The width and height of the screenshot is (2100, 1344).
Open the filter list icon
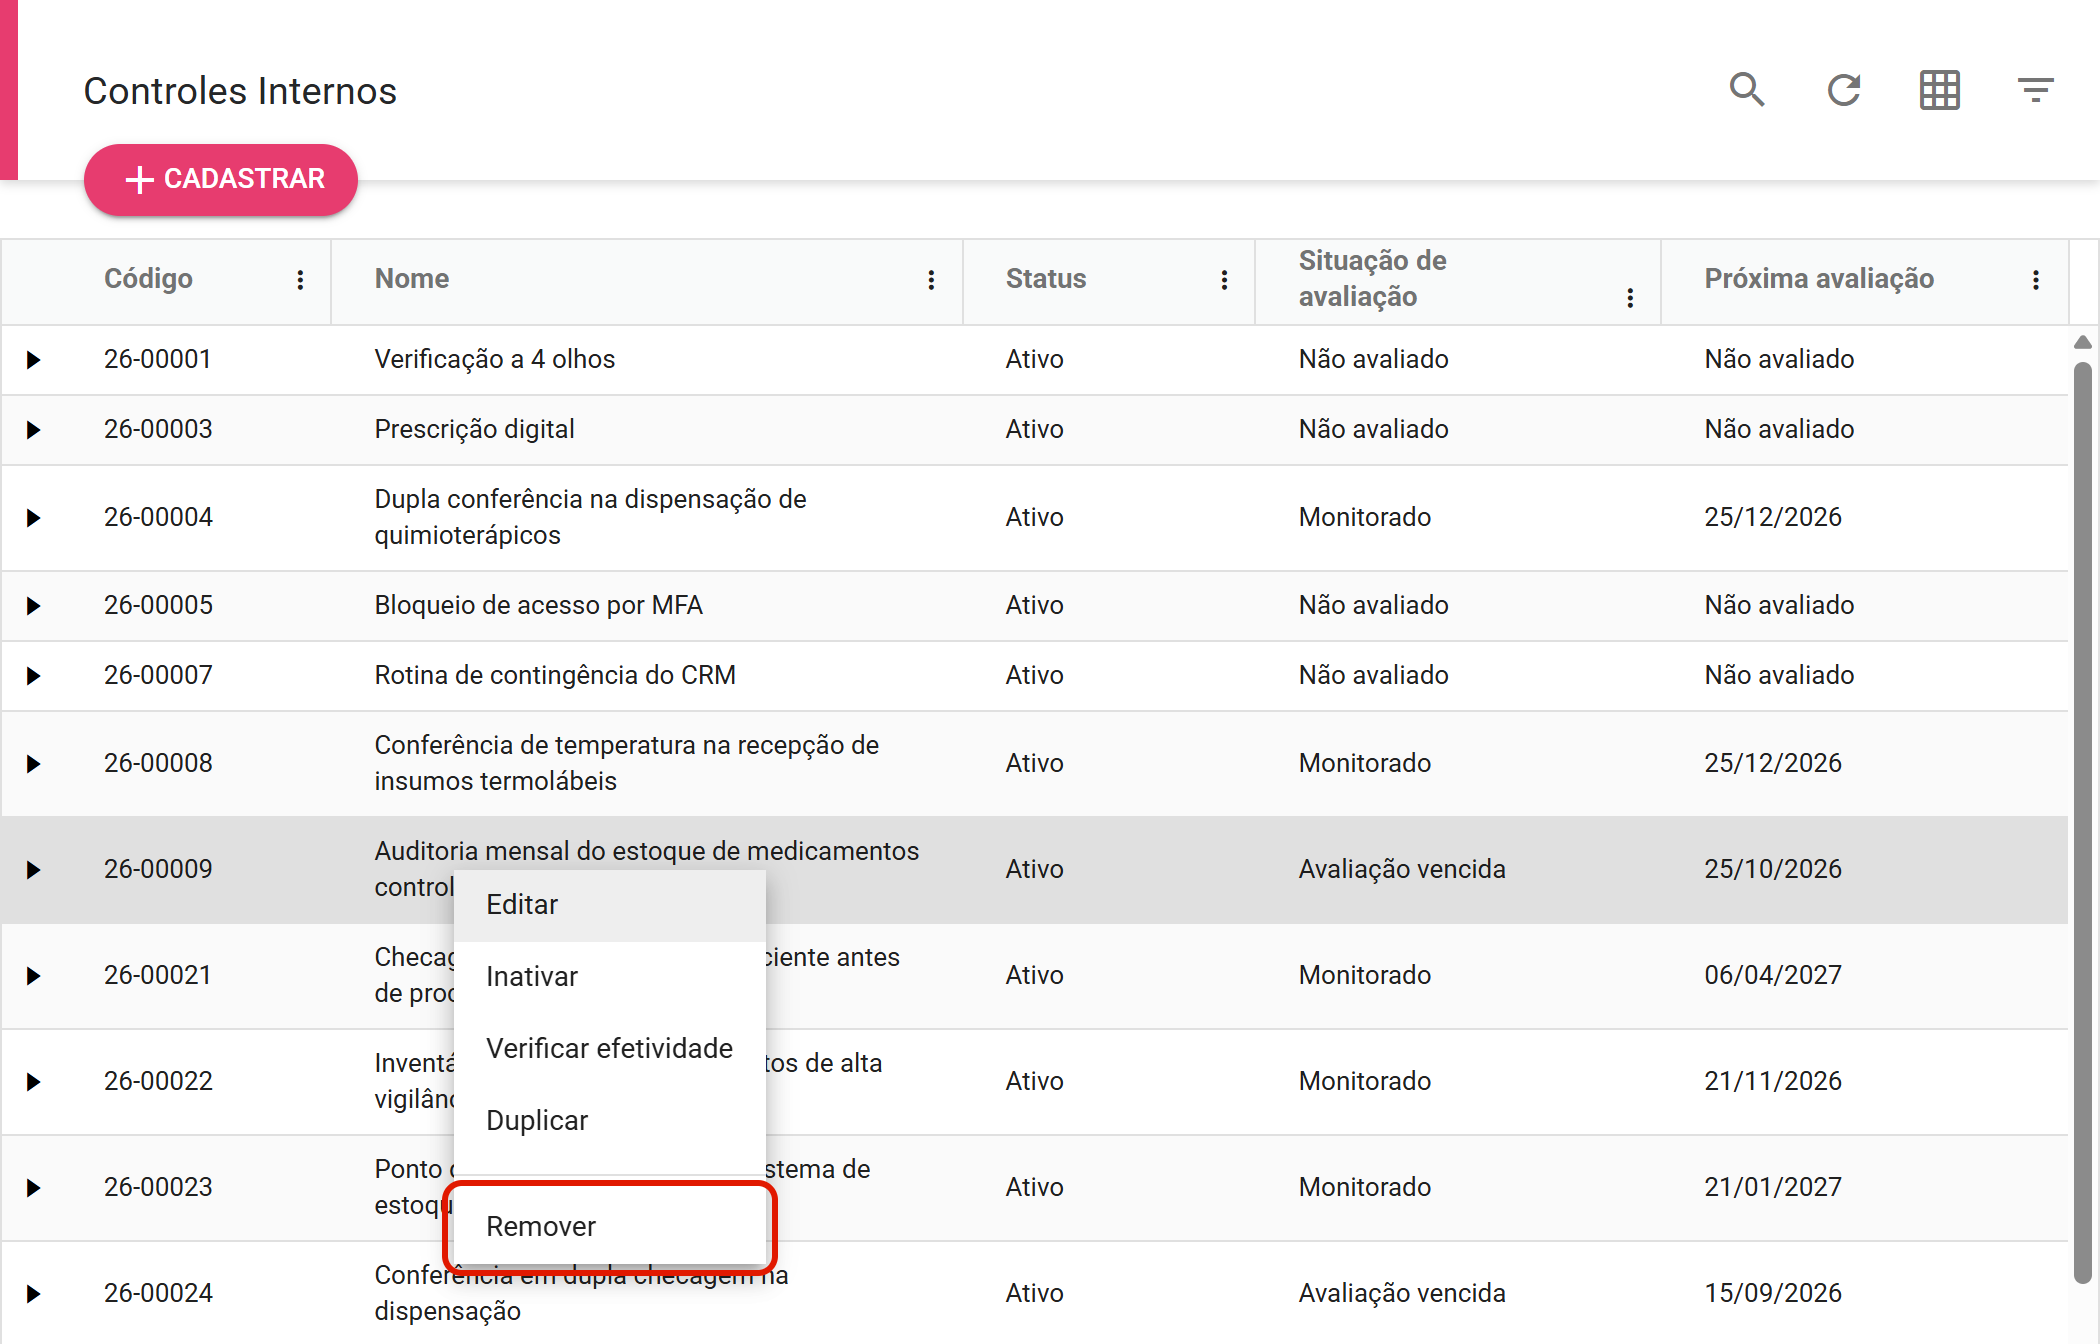2035,90
